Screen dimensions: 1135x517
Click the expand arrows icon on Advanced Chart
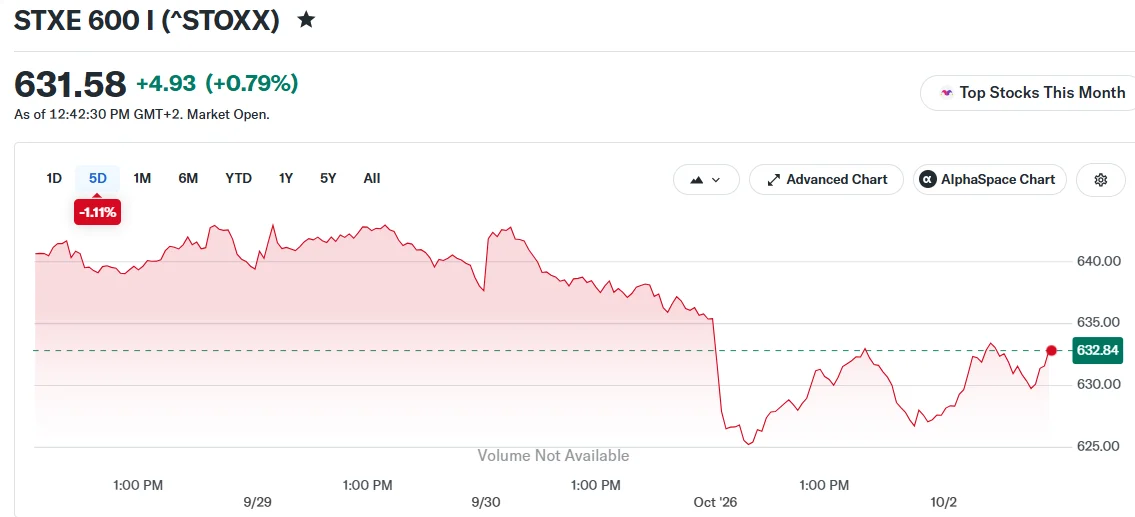coord(774,180)
